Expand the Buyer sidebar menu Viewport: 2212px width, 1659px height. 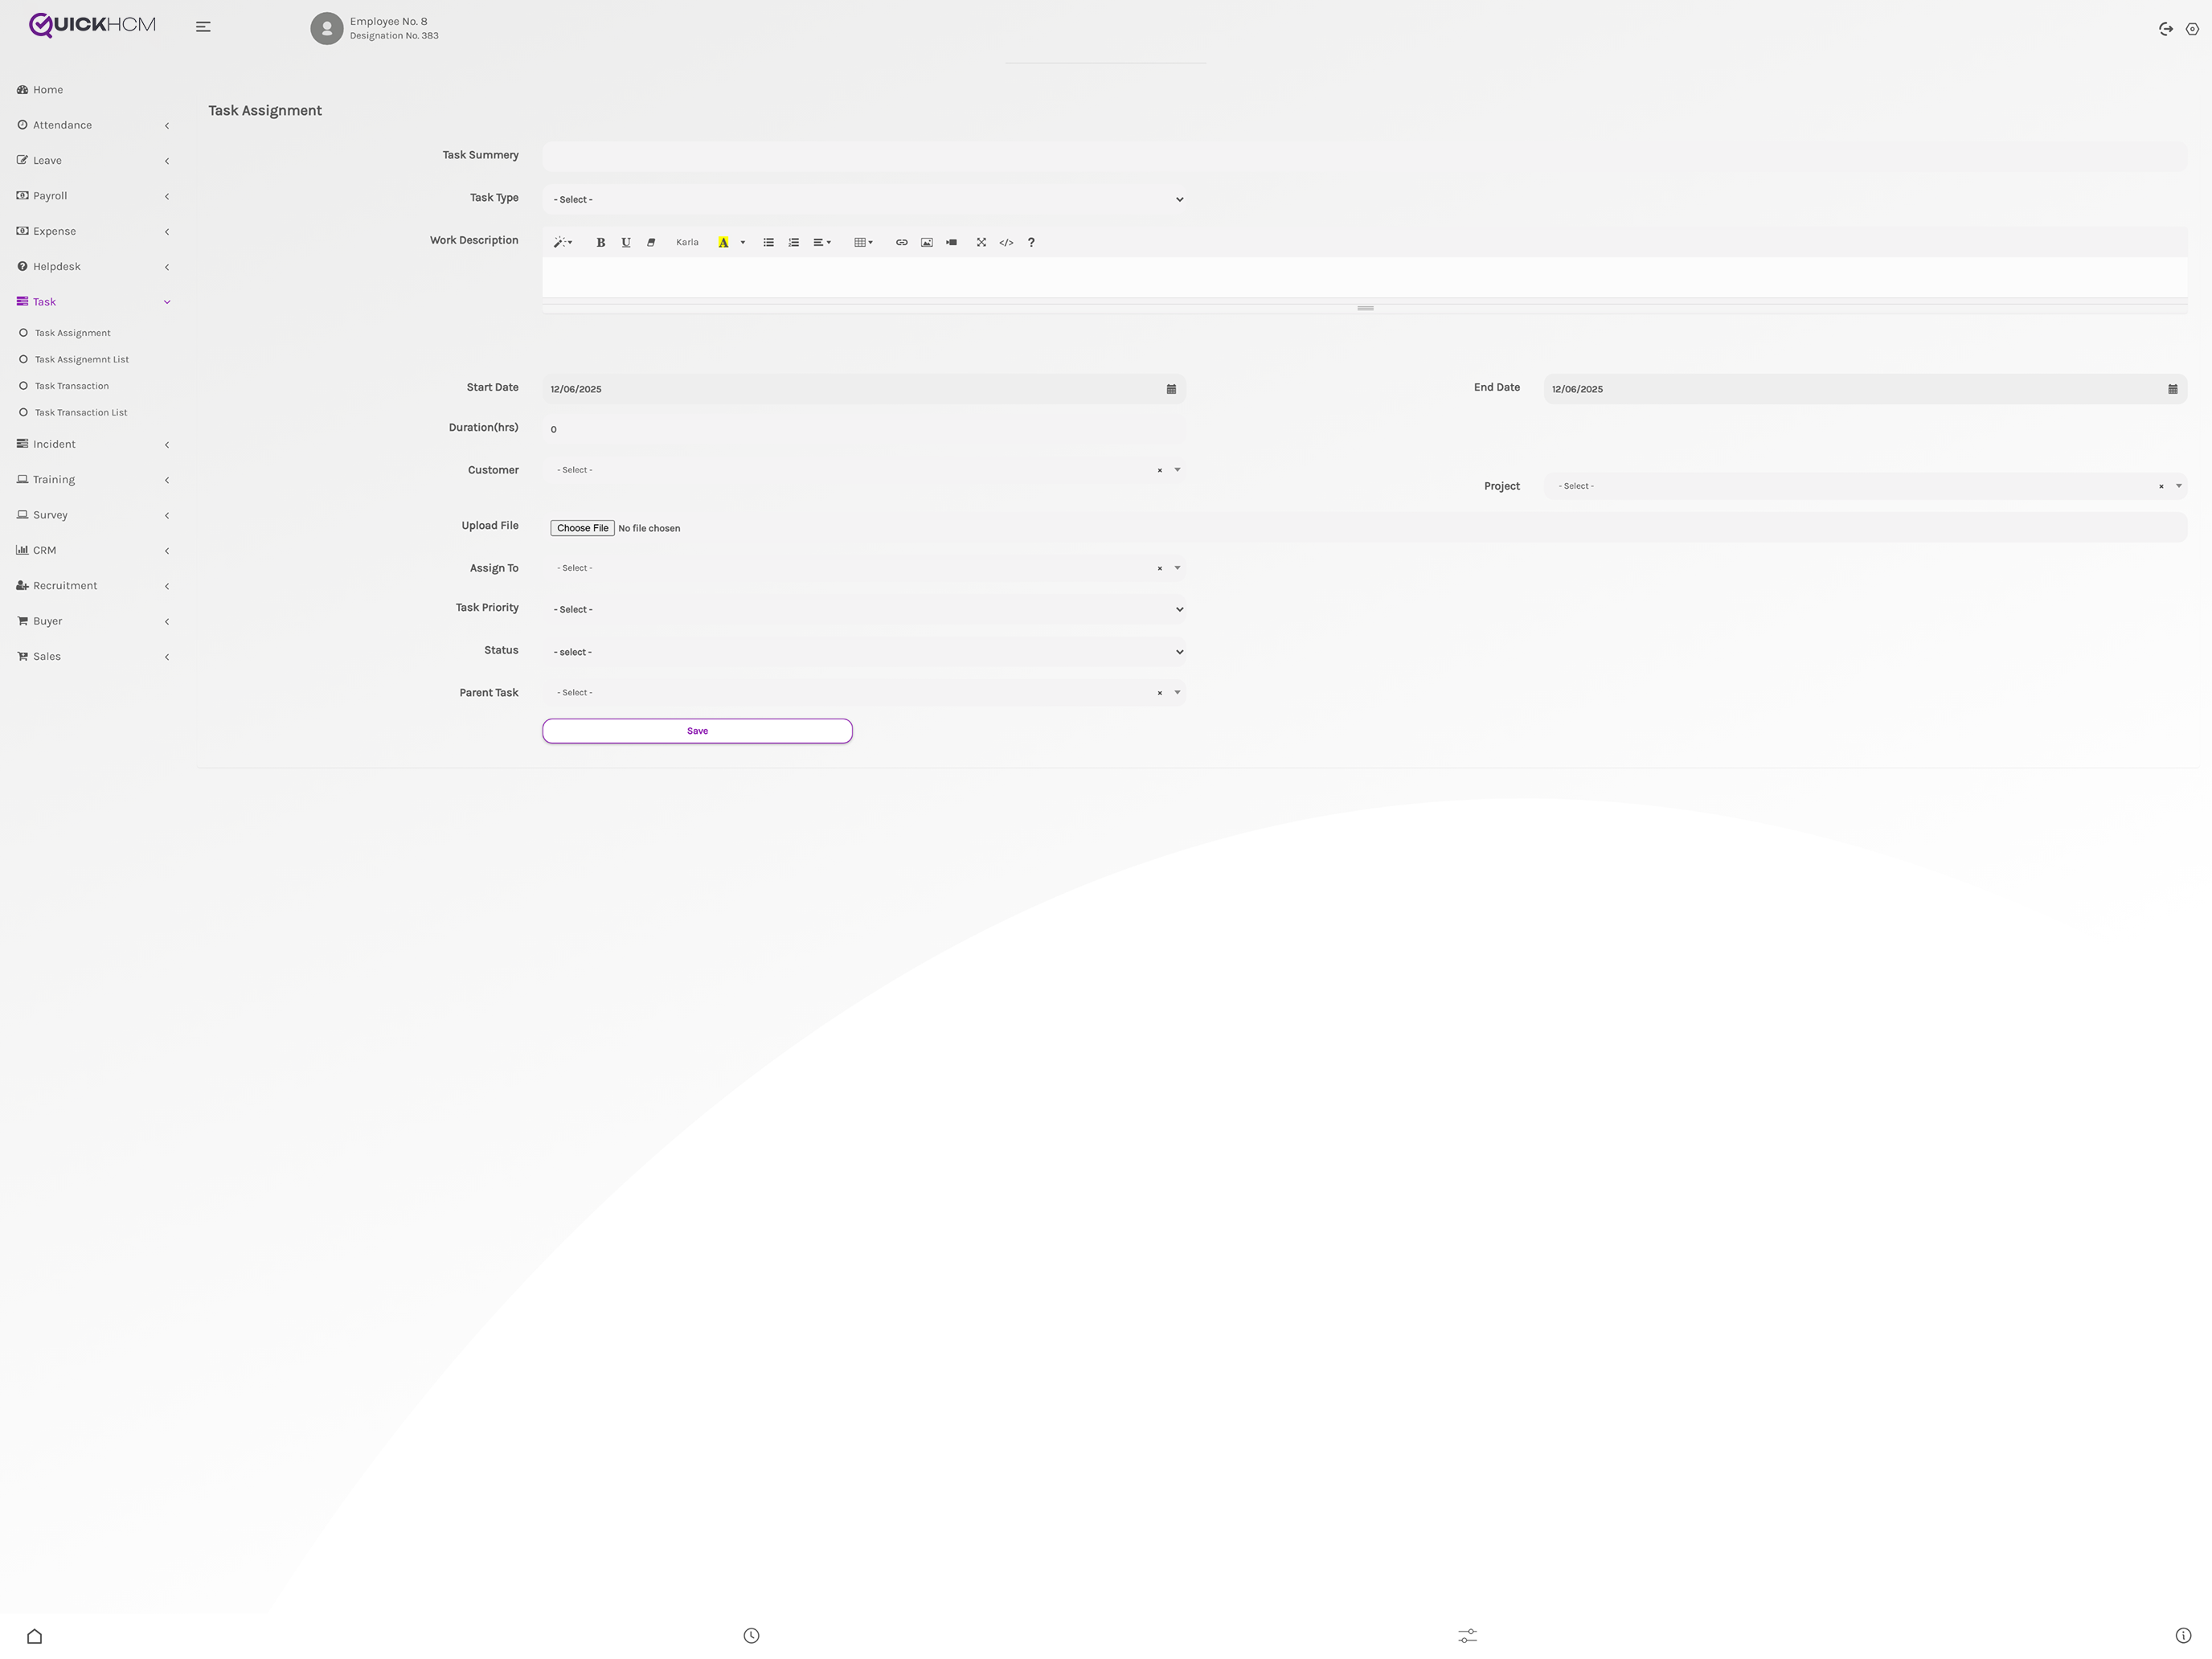[x=92, y=621]
